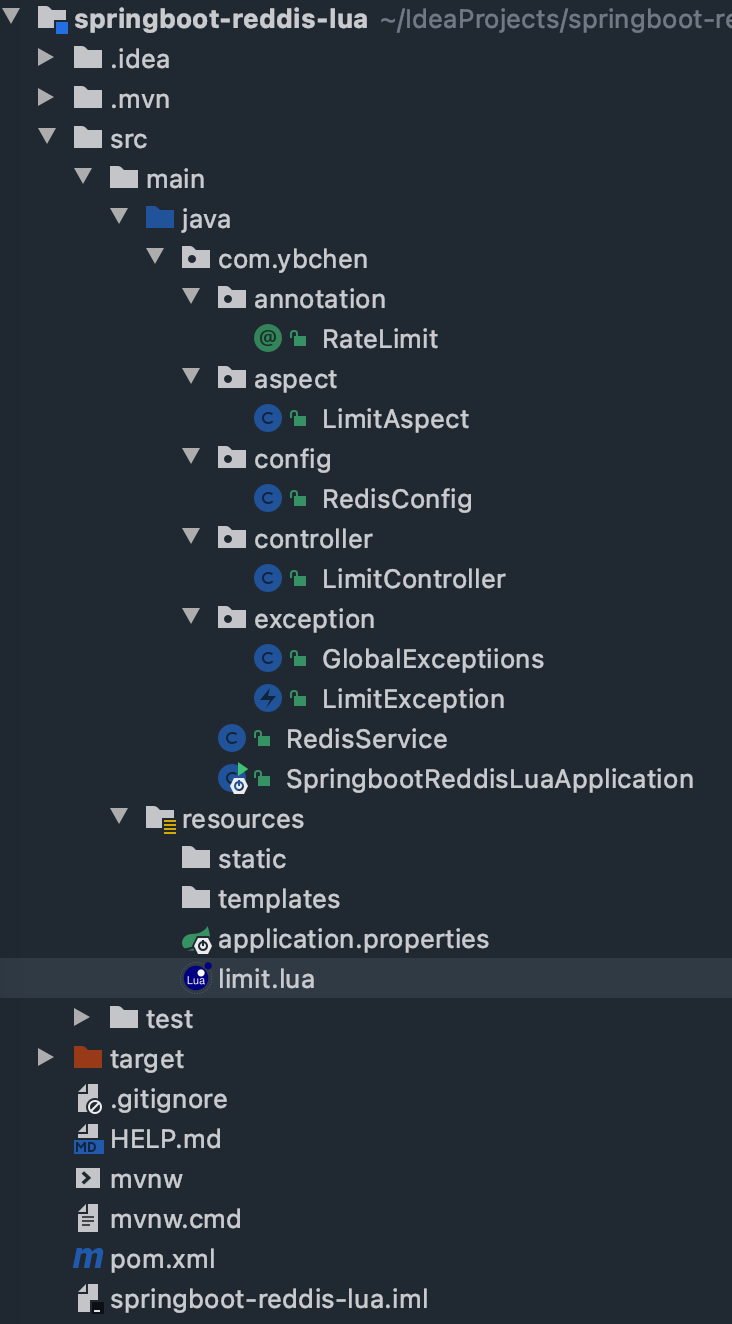This screenshot has height=1324, width=732.
Task: Collapse the src folder
Action: click(x=46, y=137)
